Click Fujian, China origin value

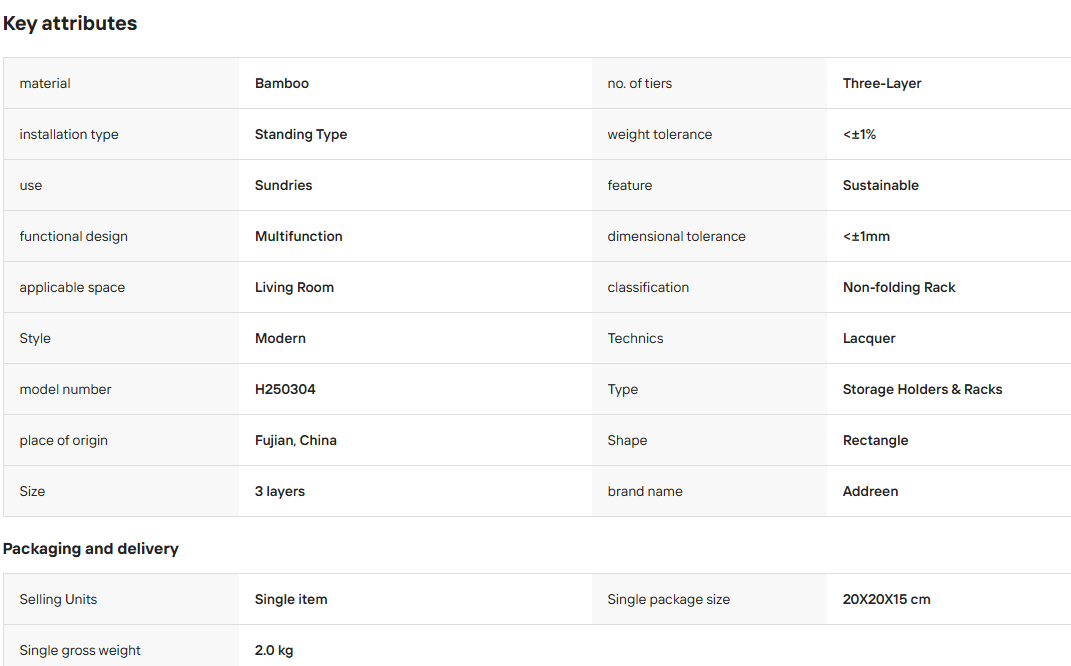[296, 441]
